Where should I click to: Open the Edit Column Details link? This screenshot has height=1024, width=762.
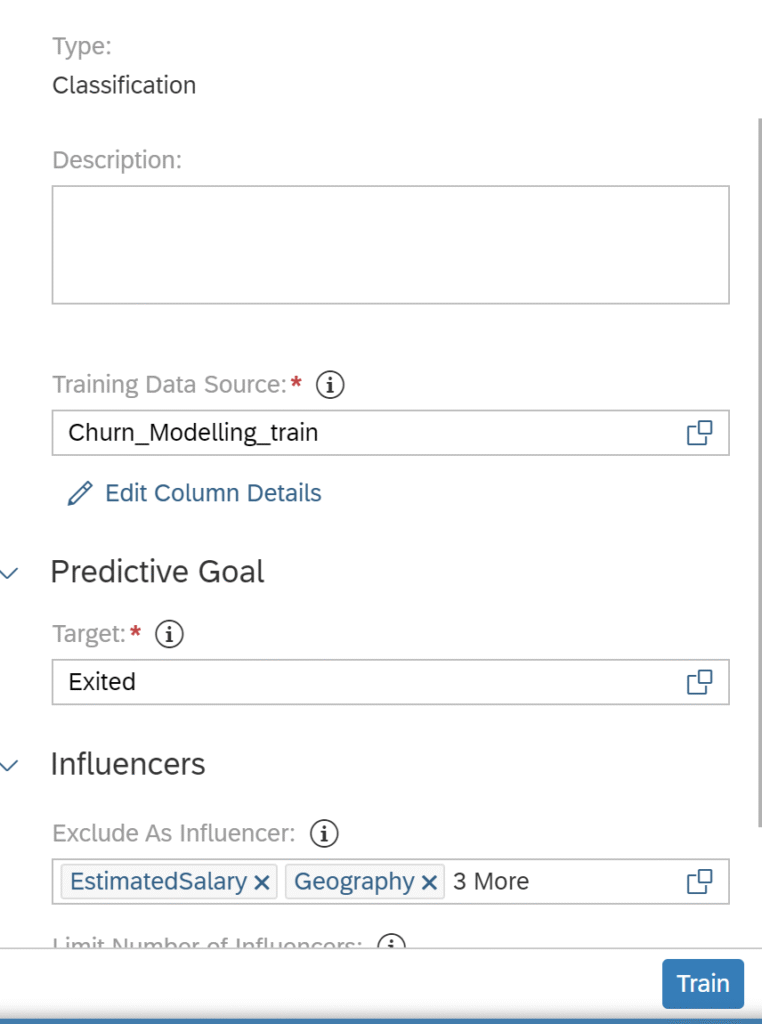(x=213, y=493)
